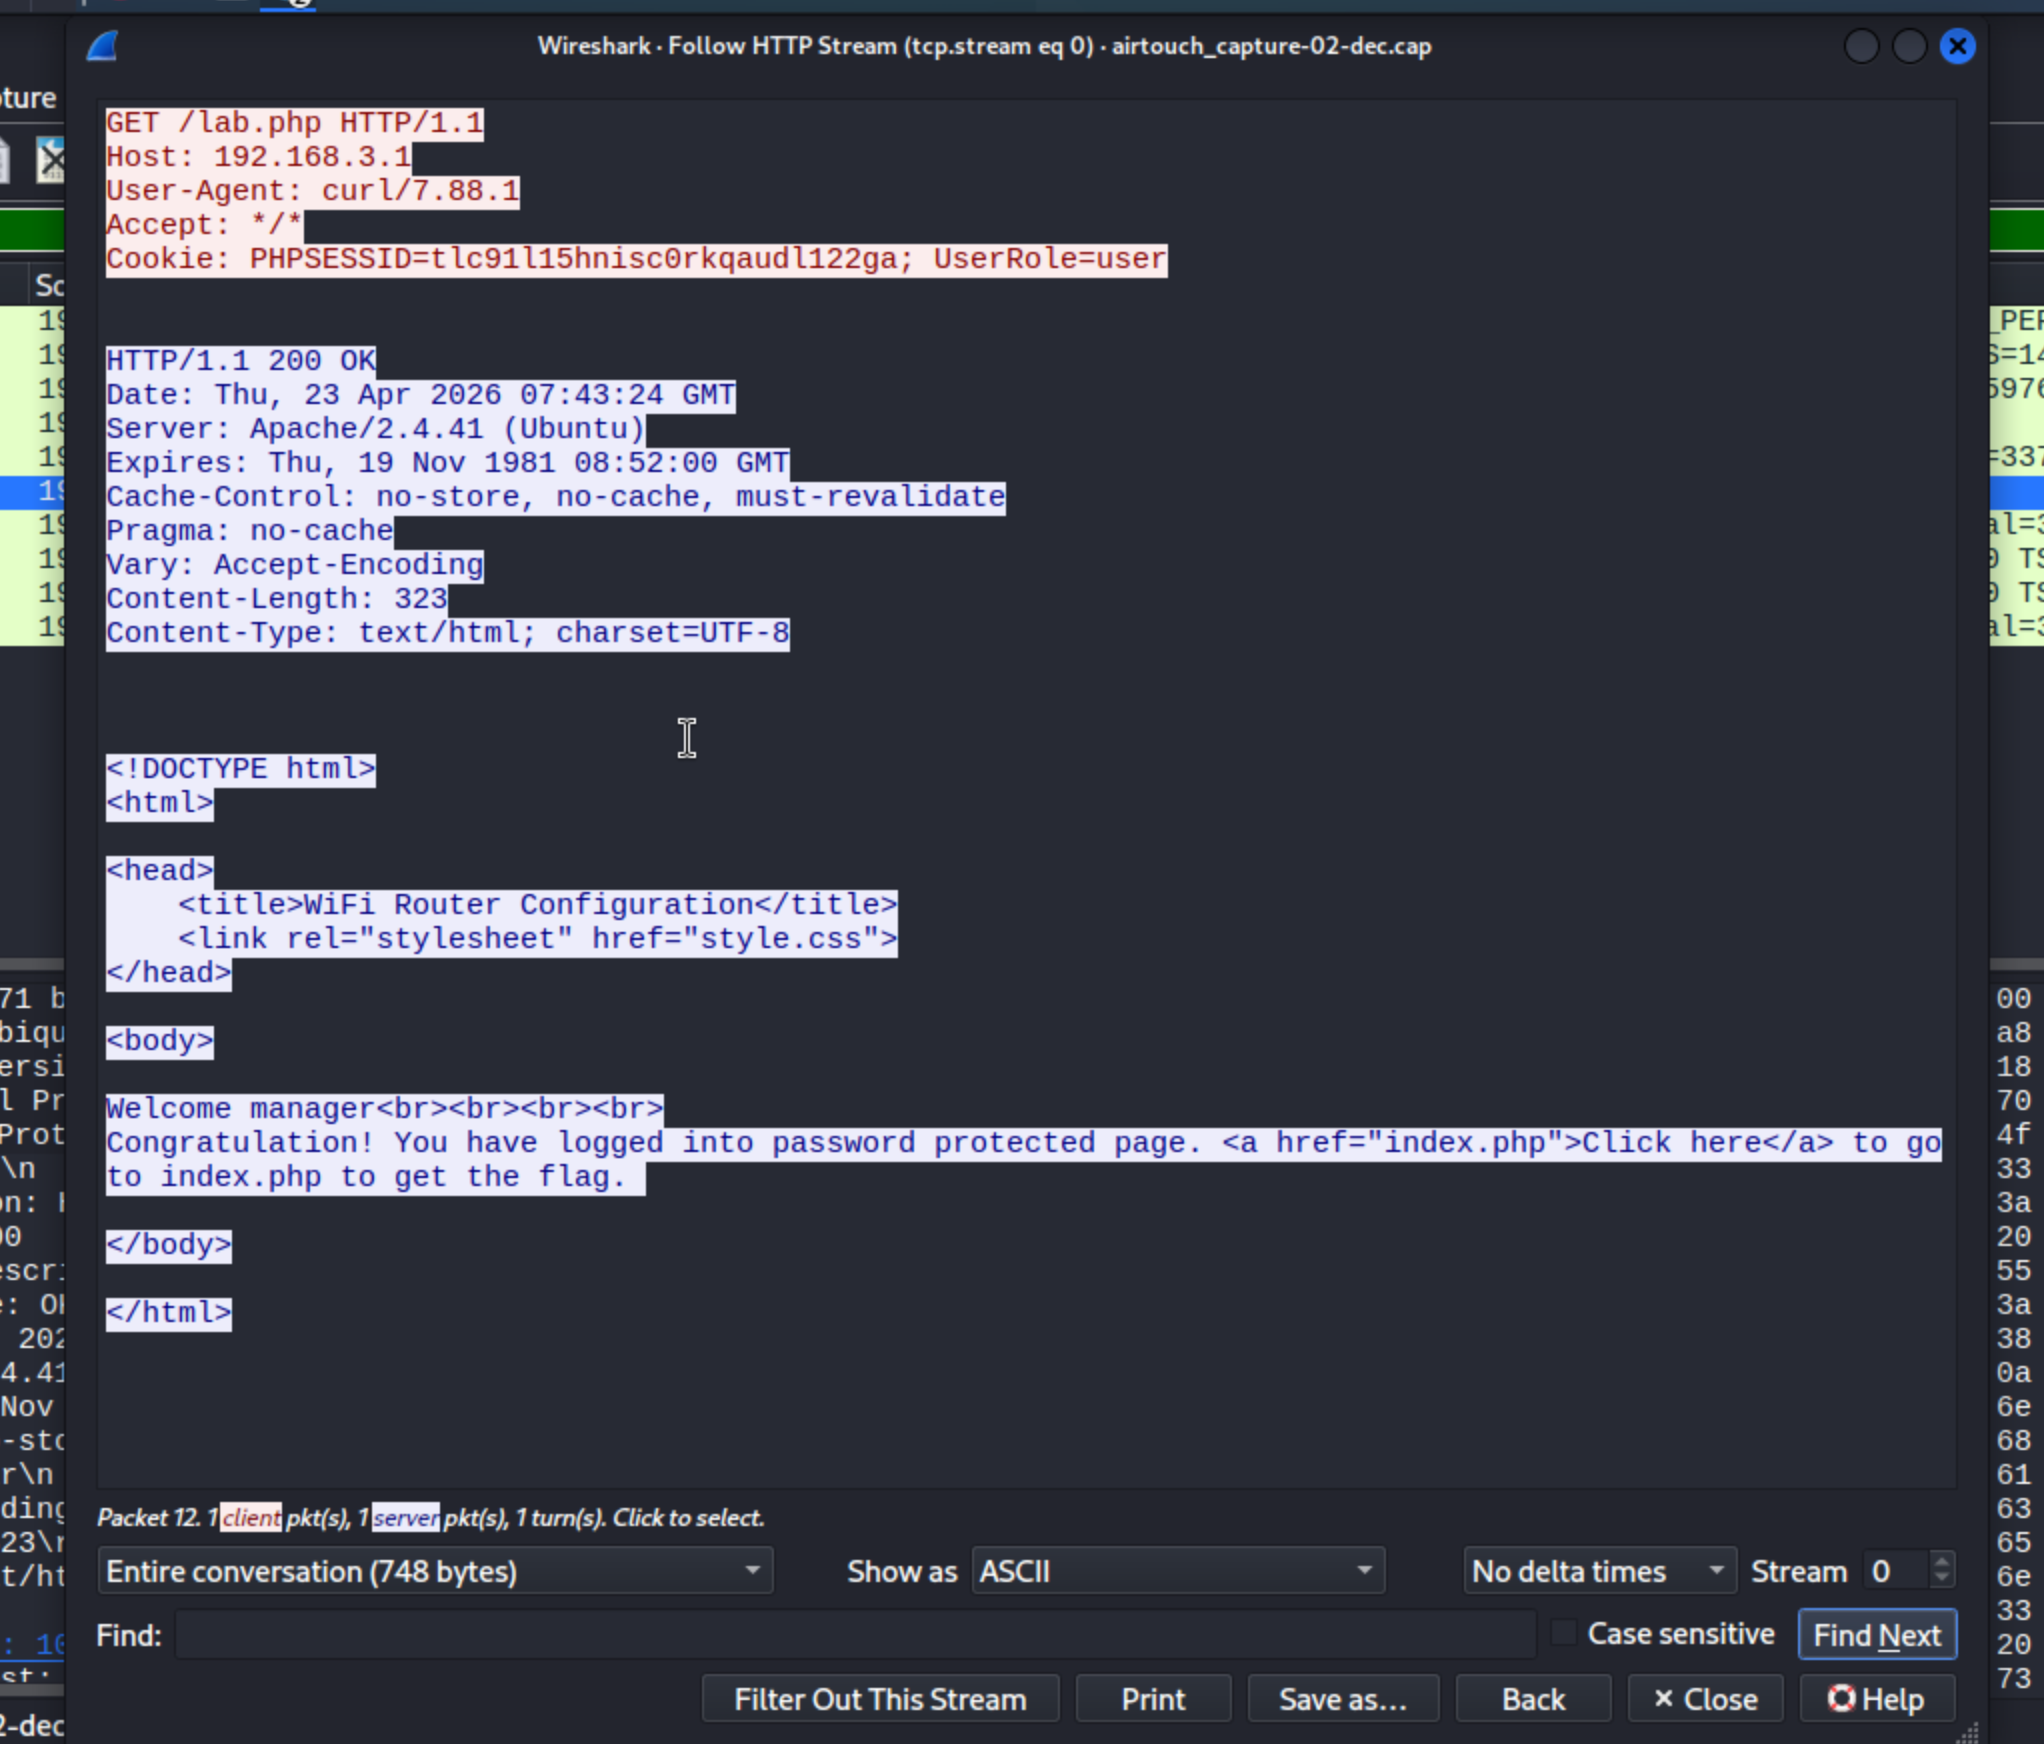
Task: Enable the Case sensitive checkbox
Action: tap(1563, 1633)
